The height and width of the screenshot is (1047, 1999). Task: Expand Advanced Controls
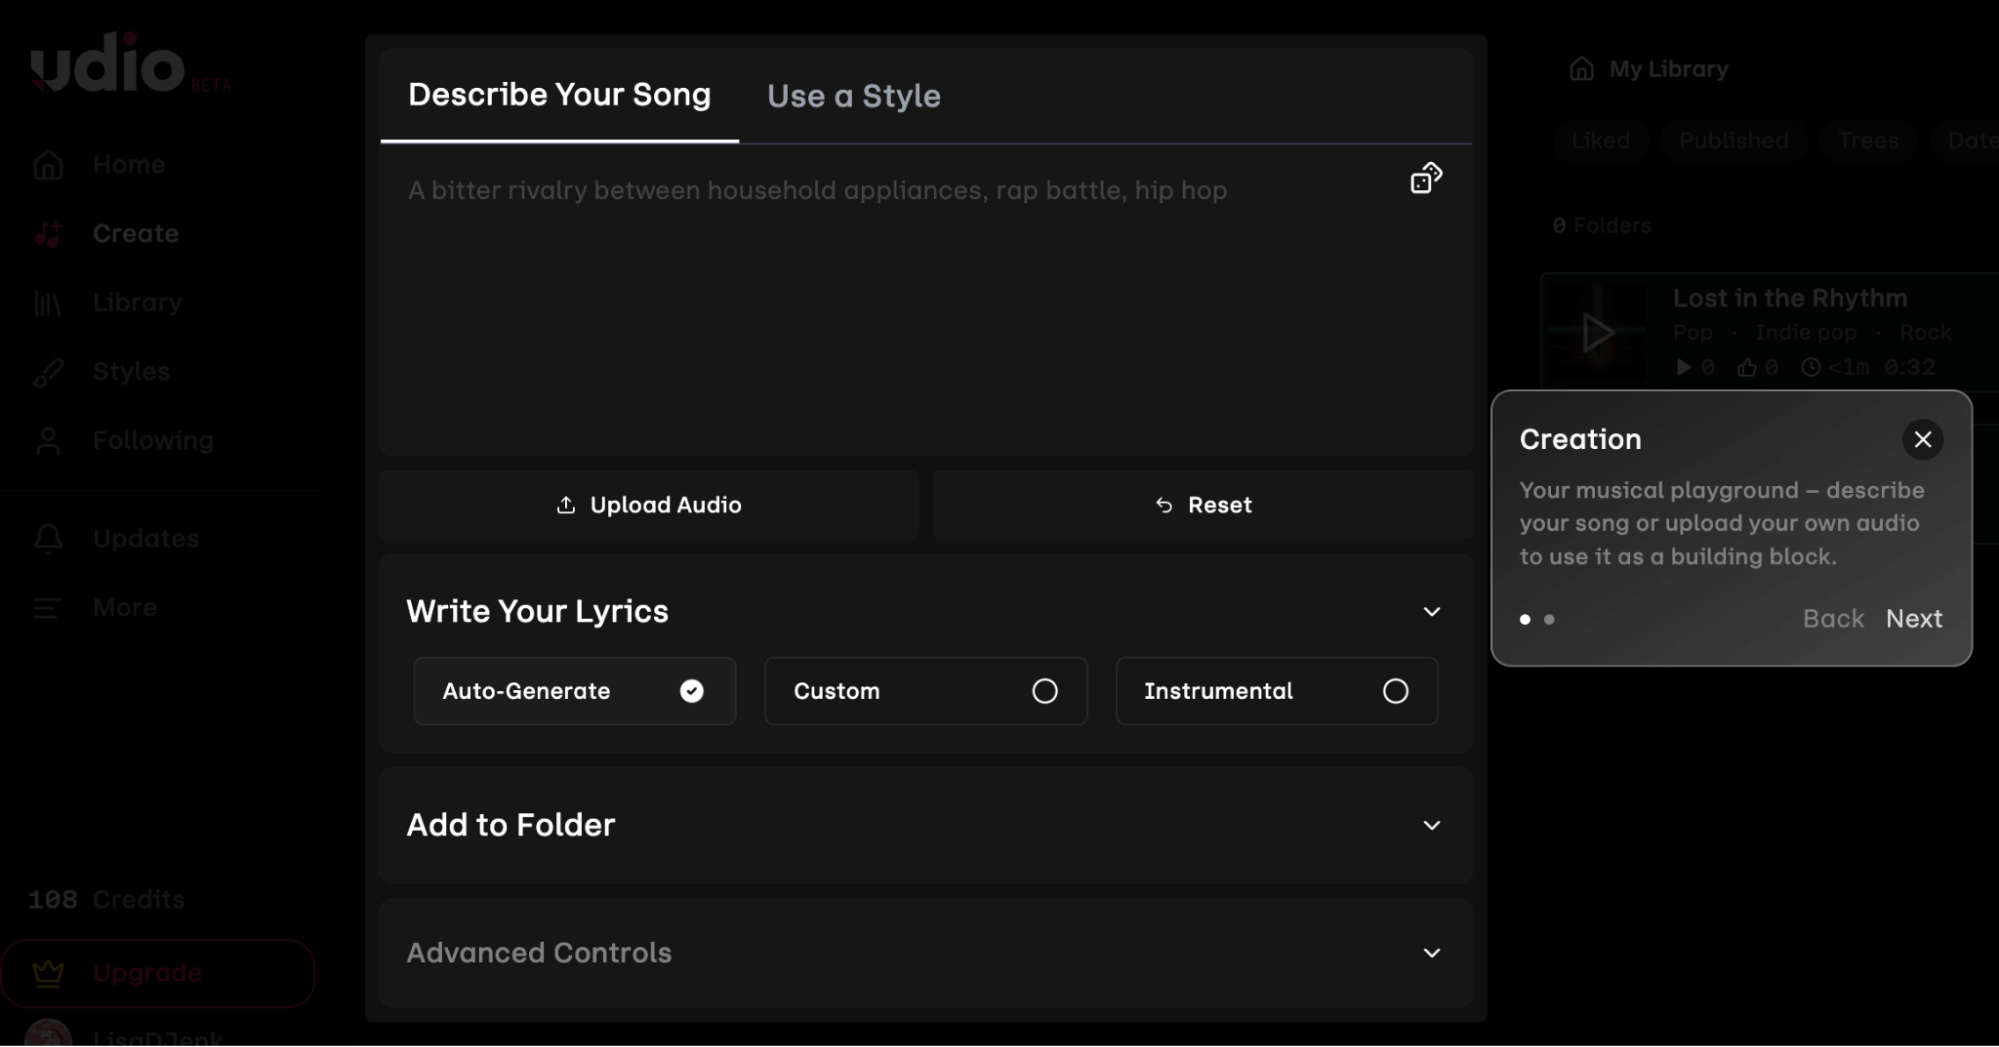(x=1432, y=953)
